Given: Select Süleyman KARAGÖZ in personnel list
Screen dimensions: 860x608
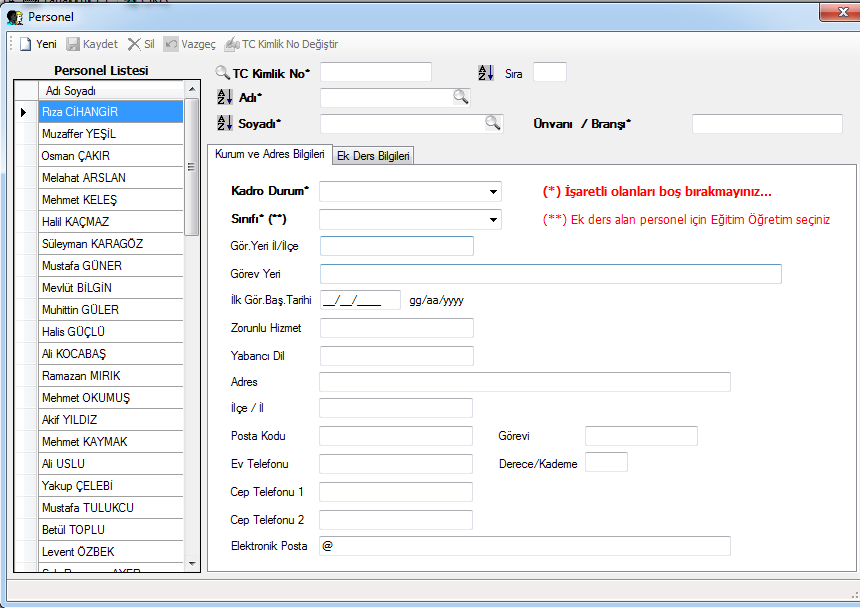Looking at the screenshot, I should 111,243.
